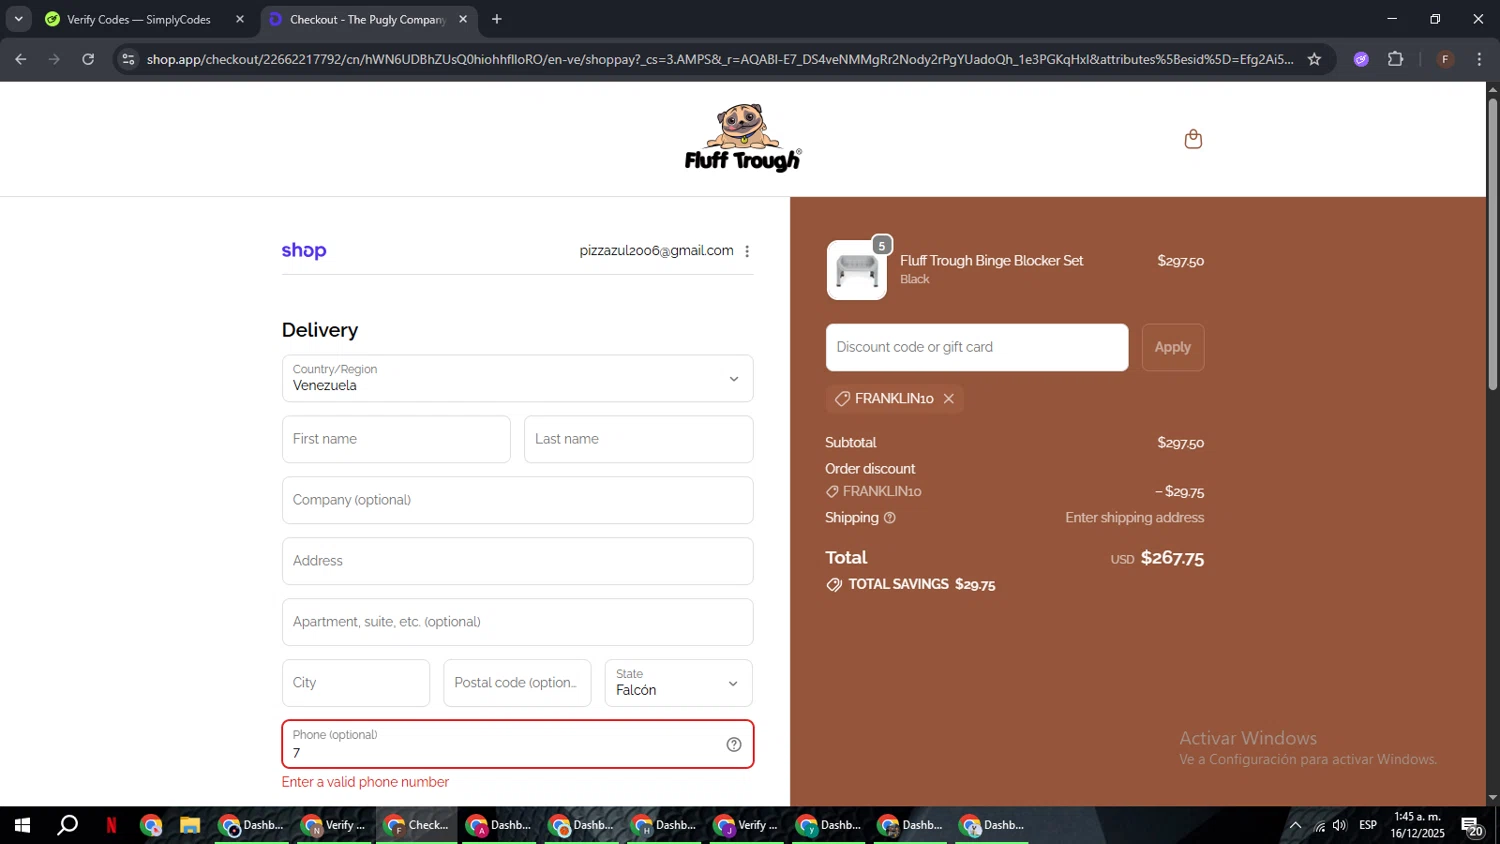Reload the checkout page

pos(88,59)
